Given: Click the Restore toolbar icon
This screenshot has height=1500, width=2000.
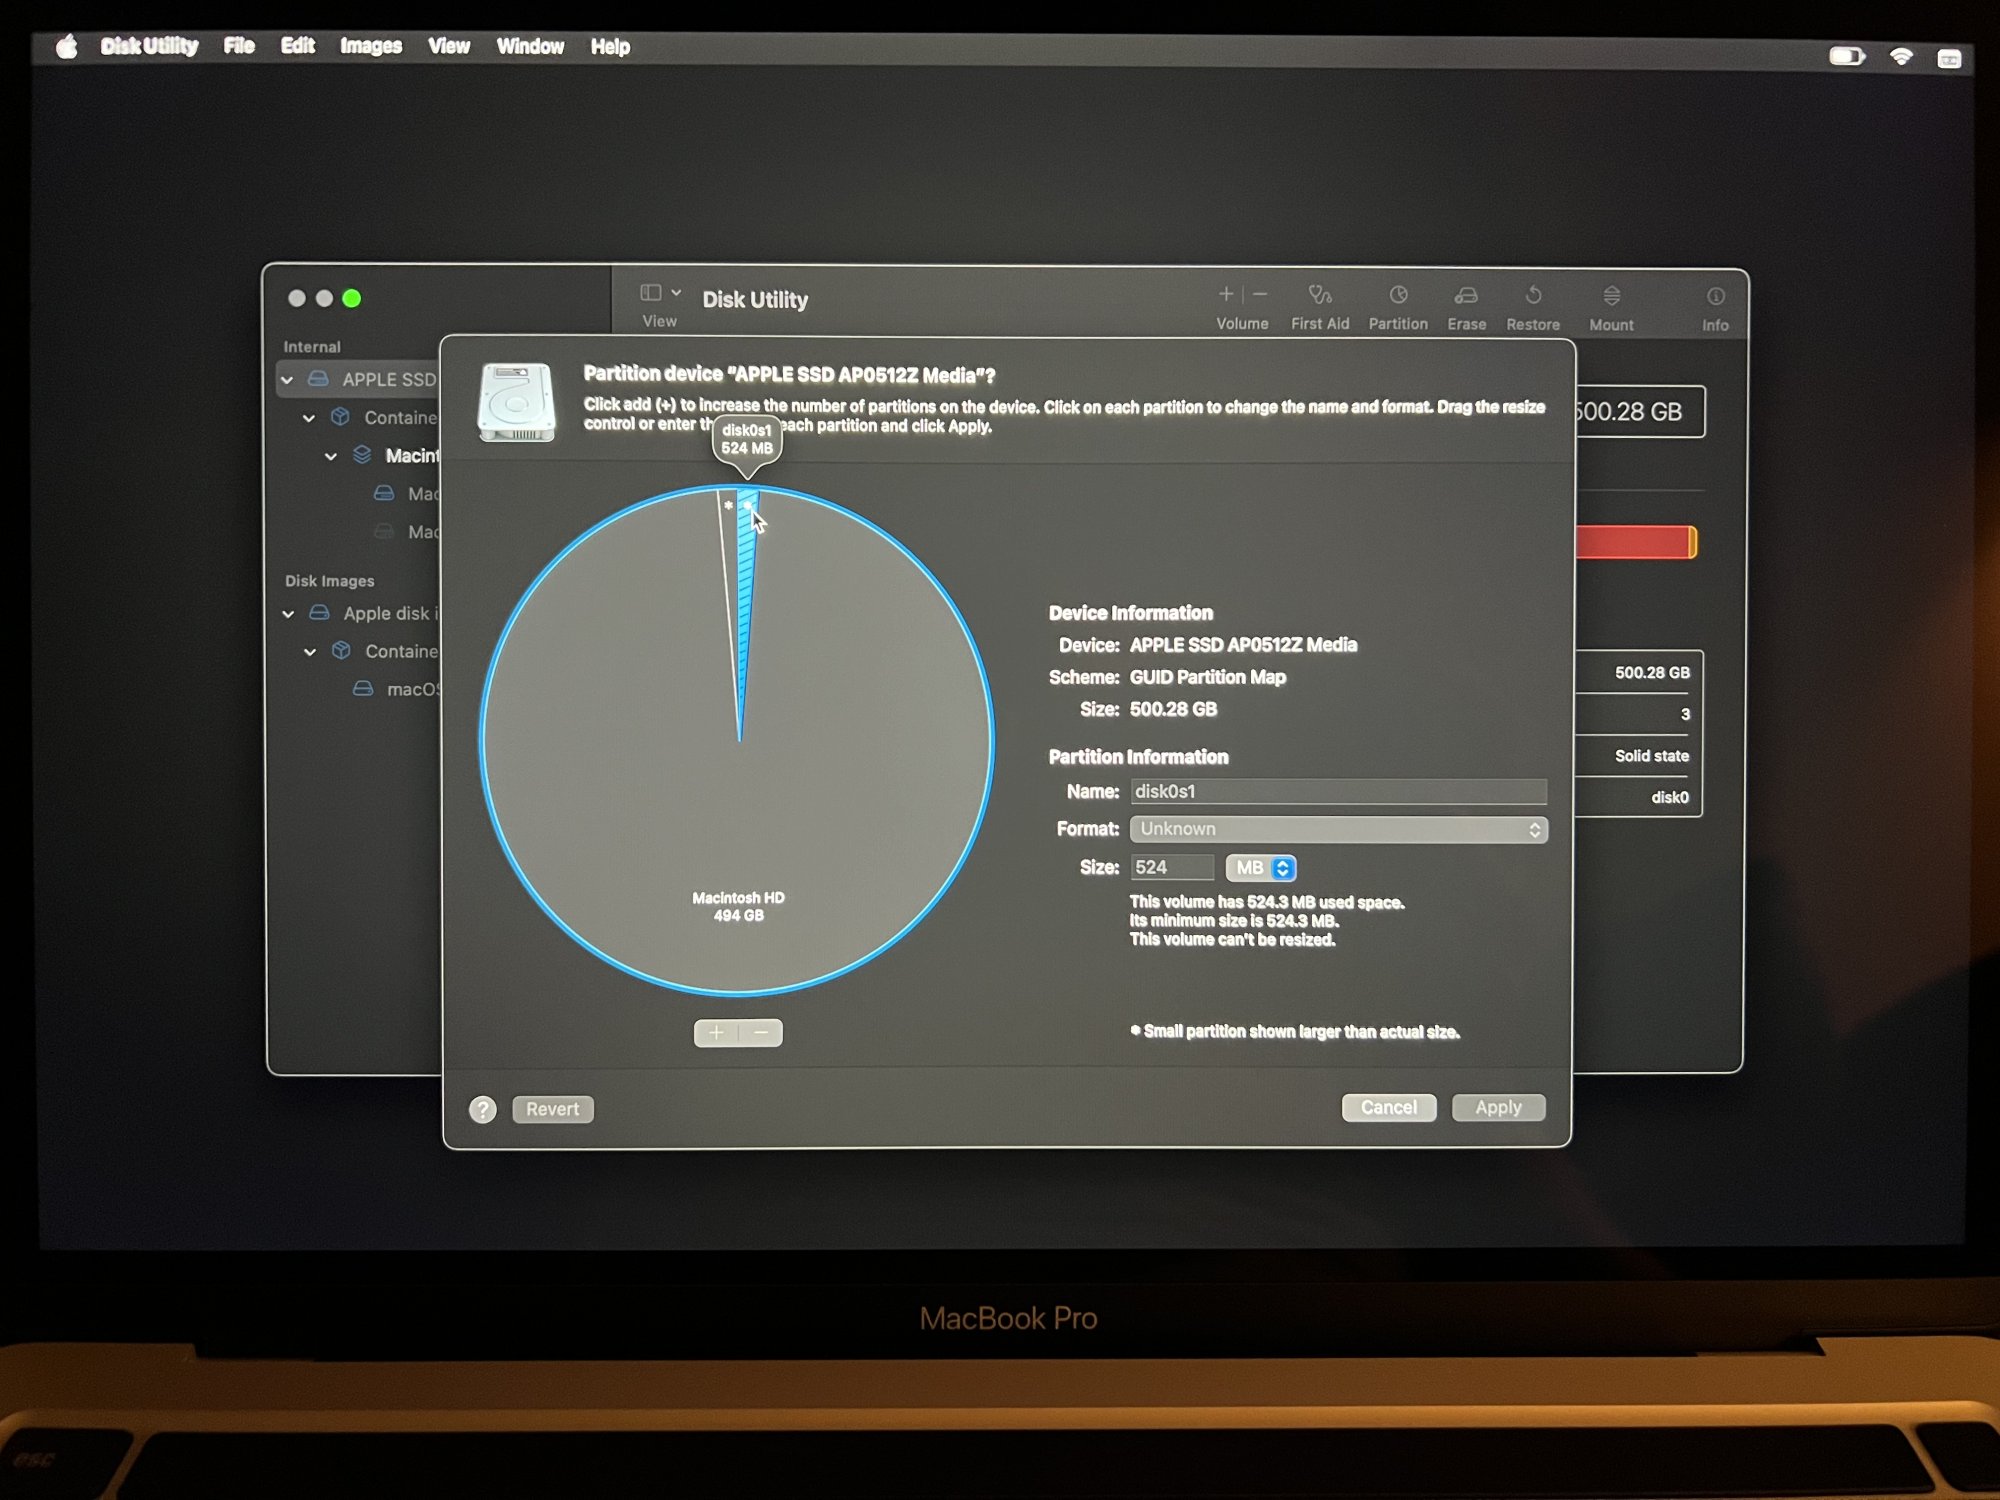Looking at the screenshot, I should pyautogui.click(x=1533, y=296).
